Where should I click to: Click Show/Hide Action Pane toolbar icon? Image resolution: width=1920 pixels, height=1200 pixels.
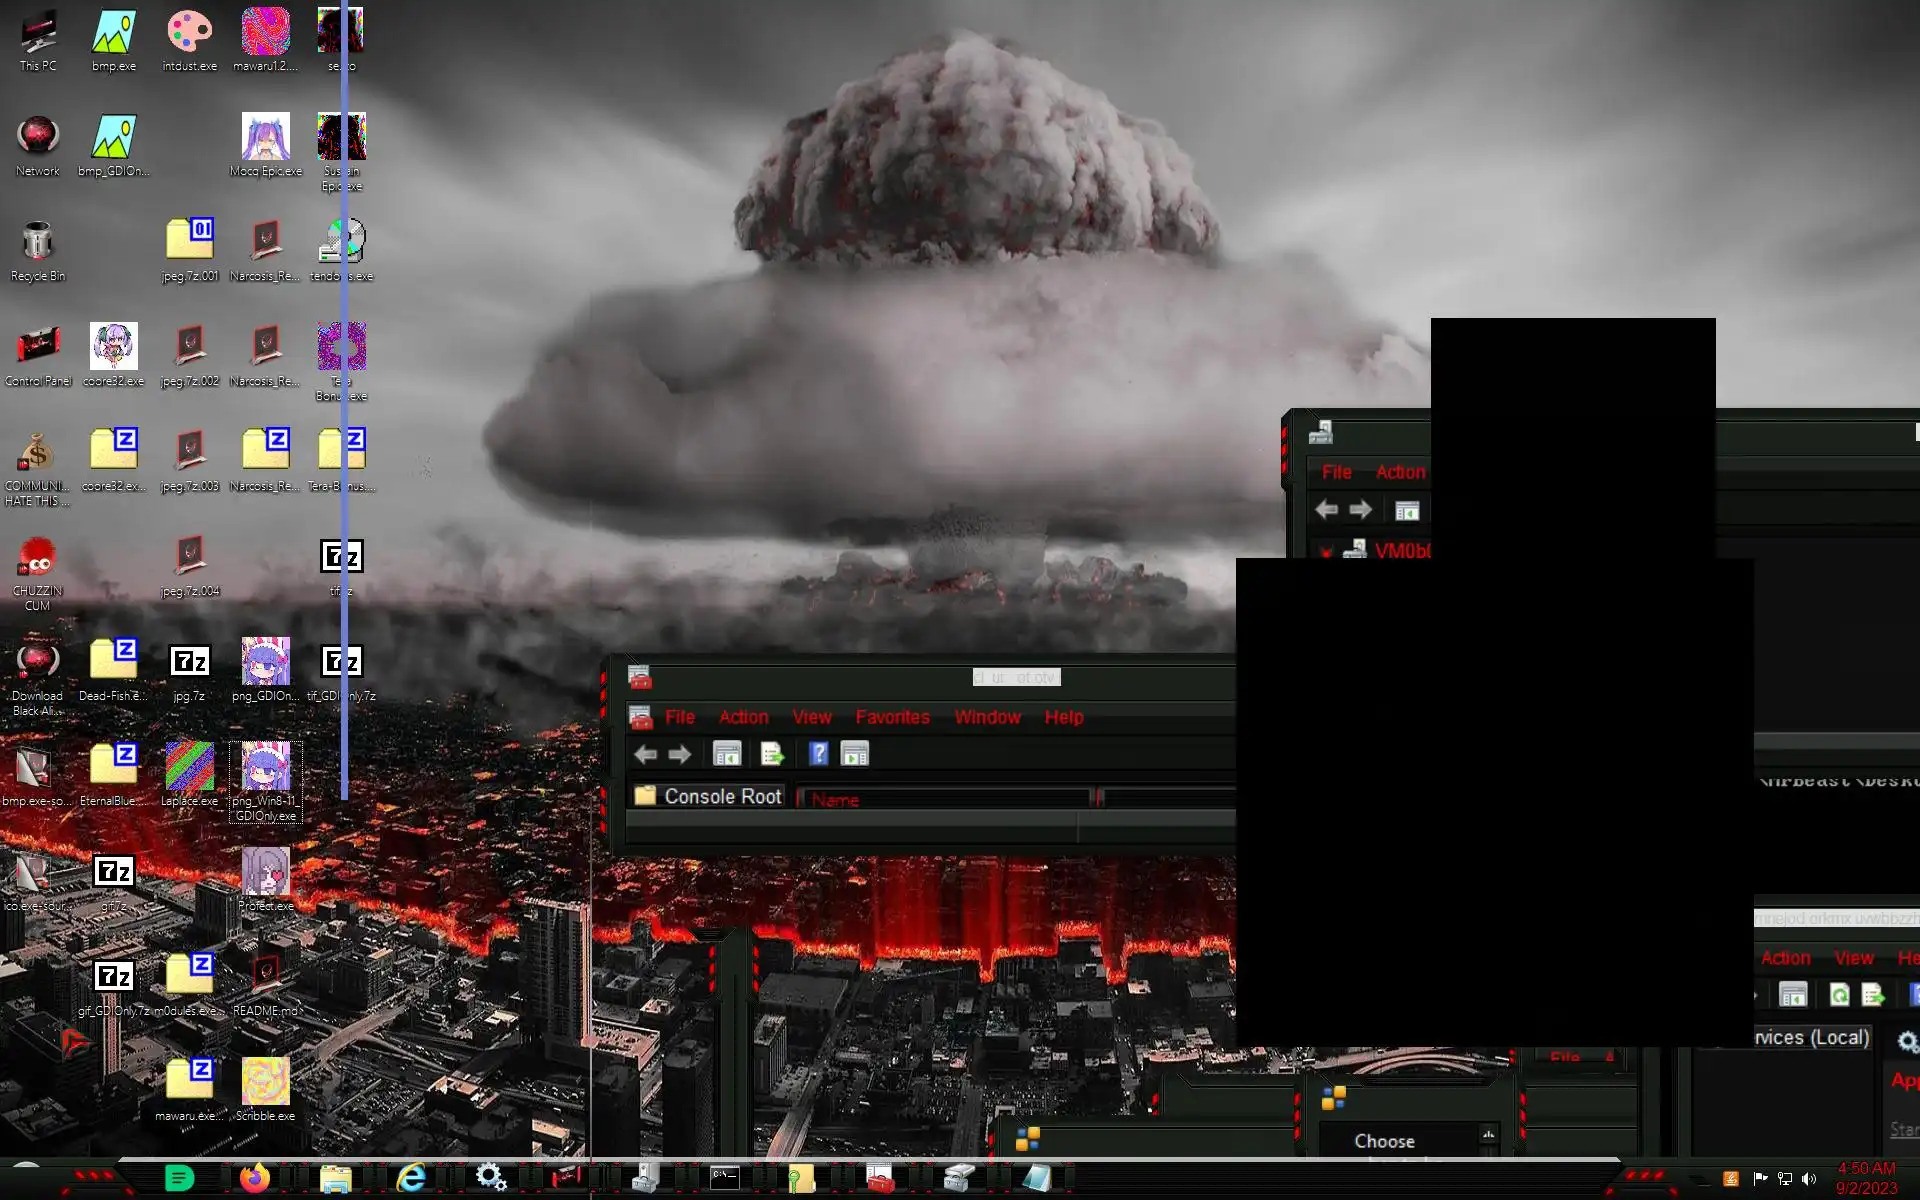(855, 754)
